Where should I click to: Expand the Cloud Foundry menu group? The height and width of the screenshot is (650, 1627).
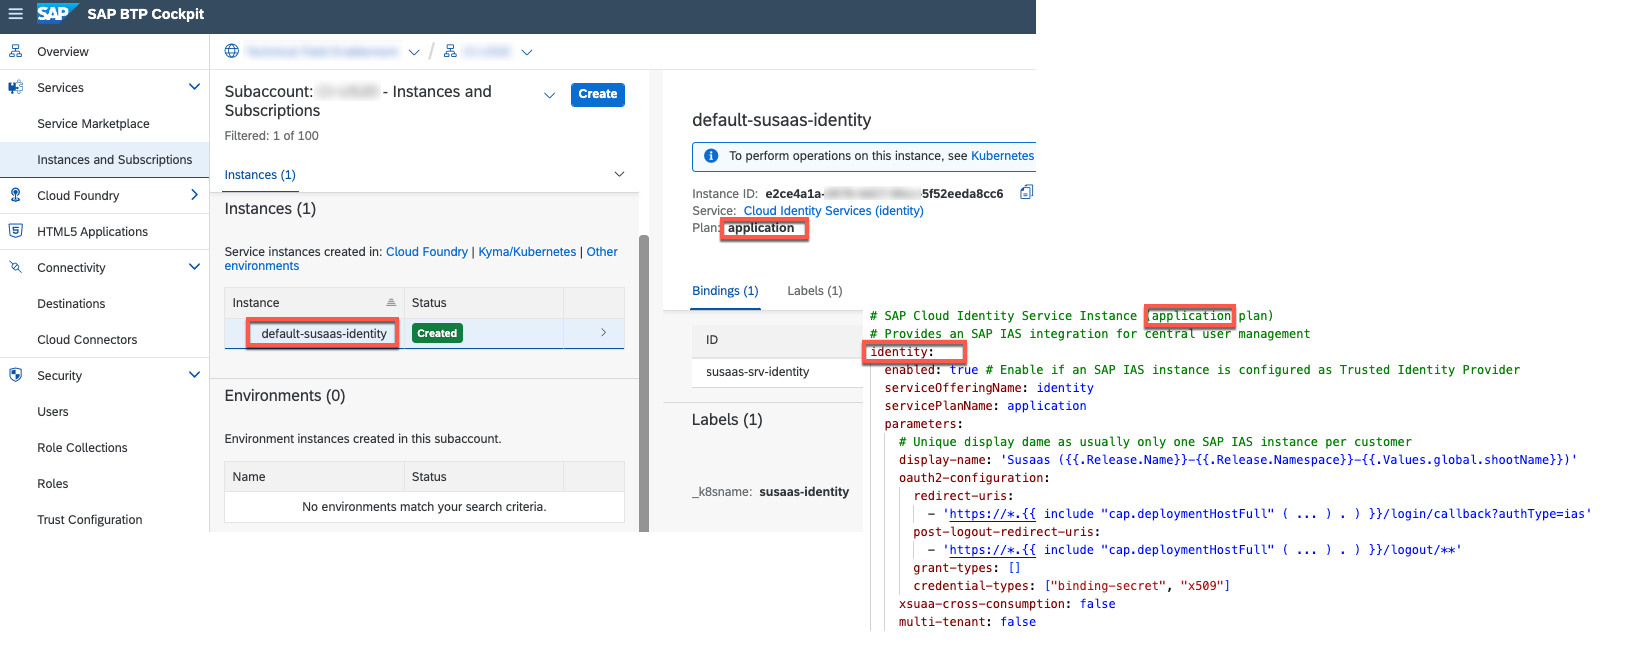pyautogui.click(x=194, y=195)
